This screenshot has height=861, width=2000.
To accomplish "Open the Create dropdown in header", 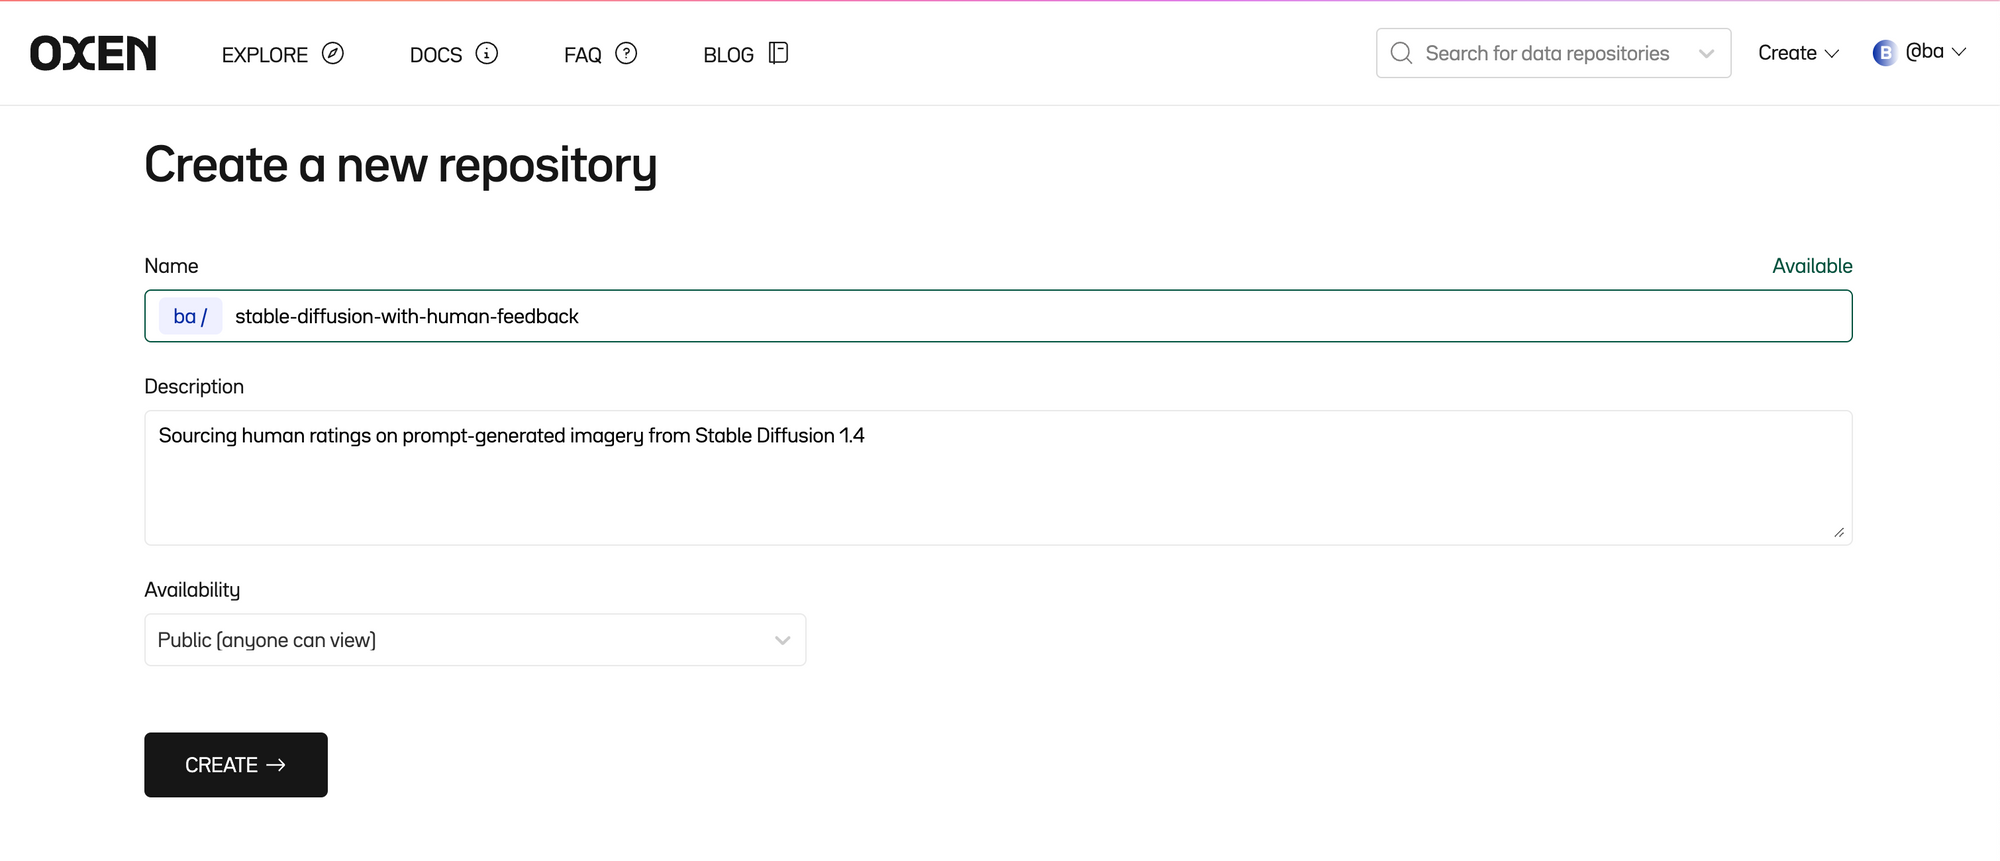I will click(1798, 53).
